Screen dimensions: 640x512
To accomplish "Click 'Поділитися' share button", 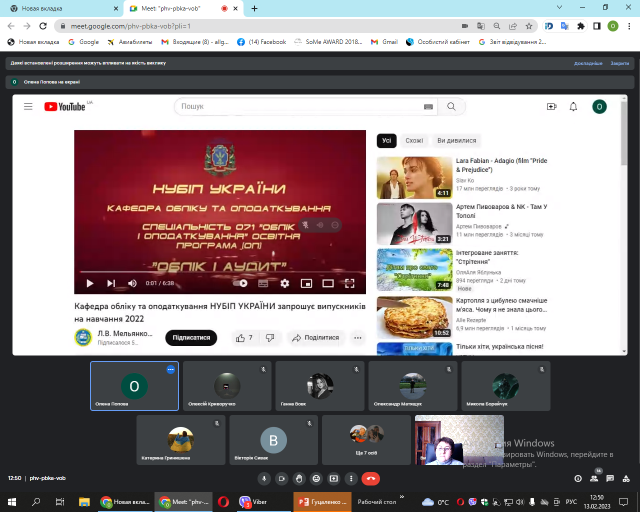I will coord(316,338).
